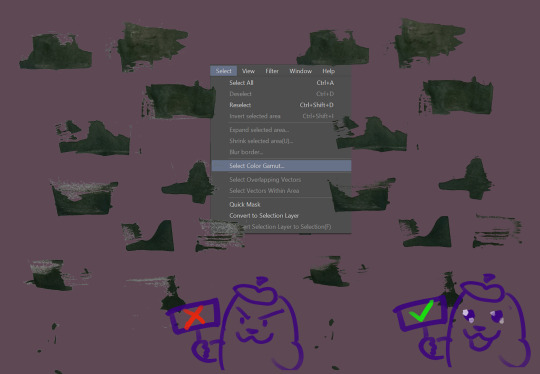This screenshot has height=374, width=540.
Task: Click Invert selected area entry
Action: tap(281, 116)
